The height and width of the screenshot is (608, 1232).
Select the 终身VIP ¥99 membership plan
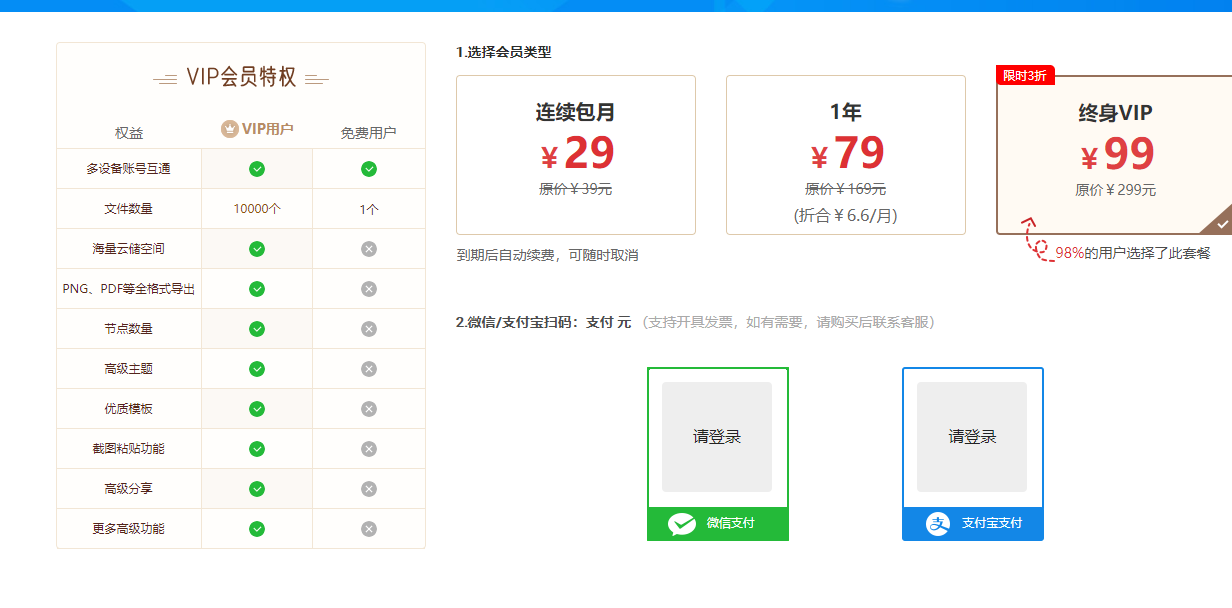click(x=1115, y=155)
